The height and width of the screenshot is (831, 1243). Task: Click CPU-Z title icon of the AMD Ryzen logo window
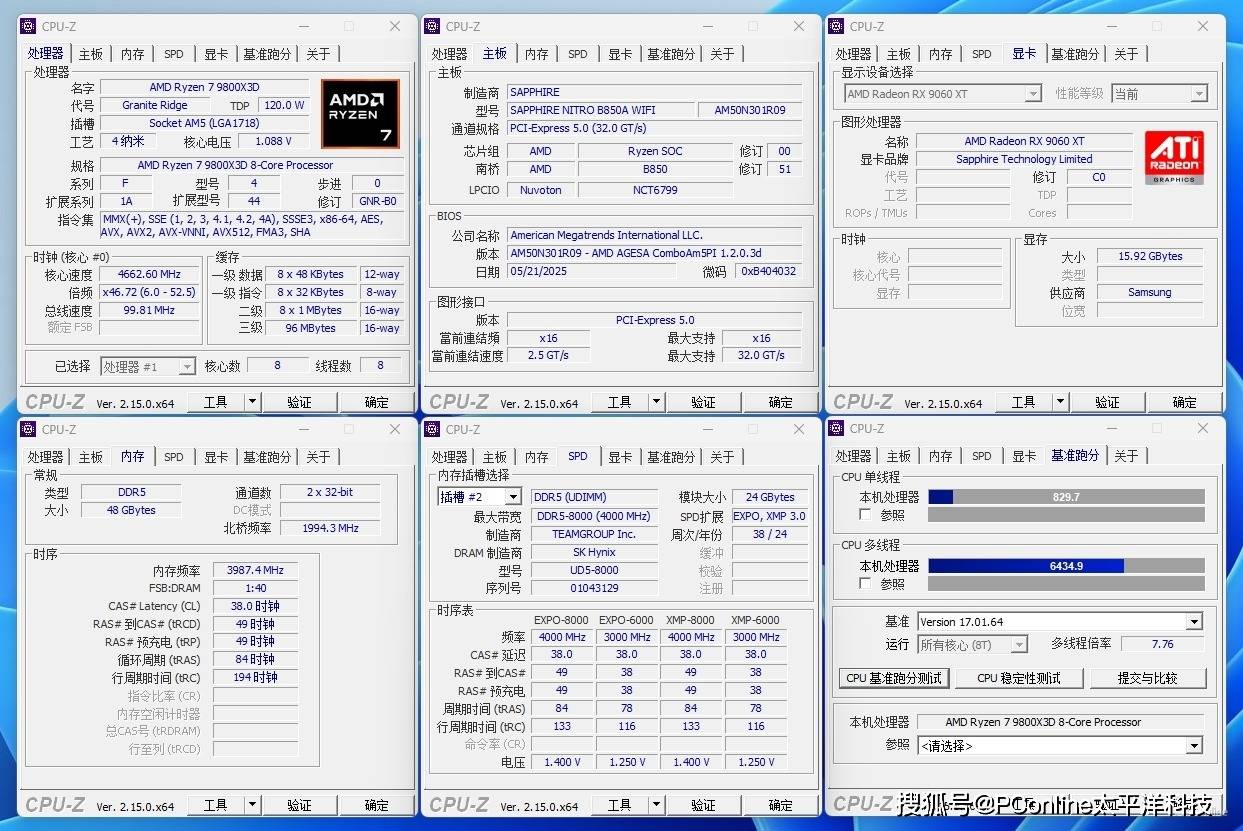27,26
